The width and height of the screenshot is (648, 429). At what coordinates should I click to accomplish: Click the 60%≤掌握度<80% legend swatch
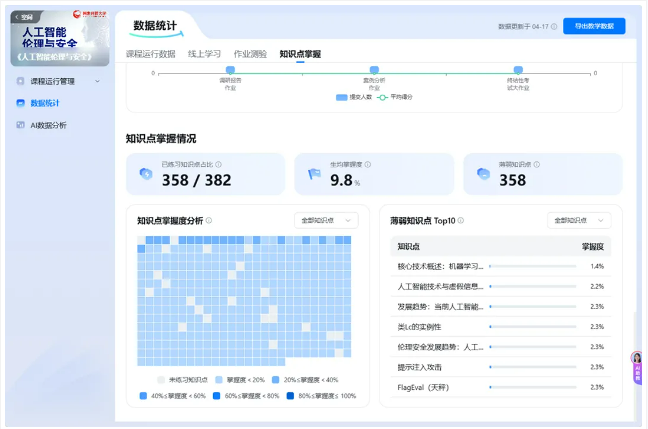[216, 396]
